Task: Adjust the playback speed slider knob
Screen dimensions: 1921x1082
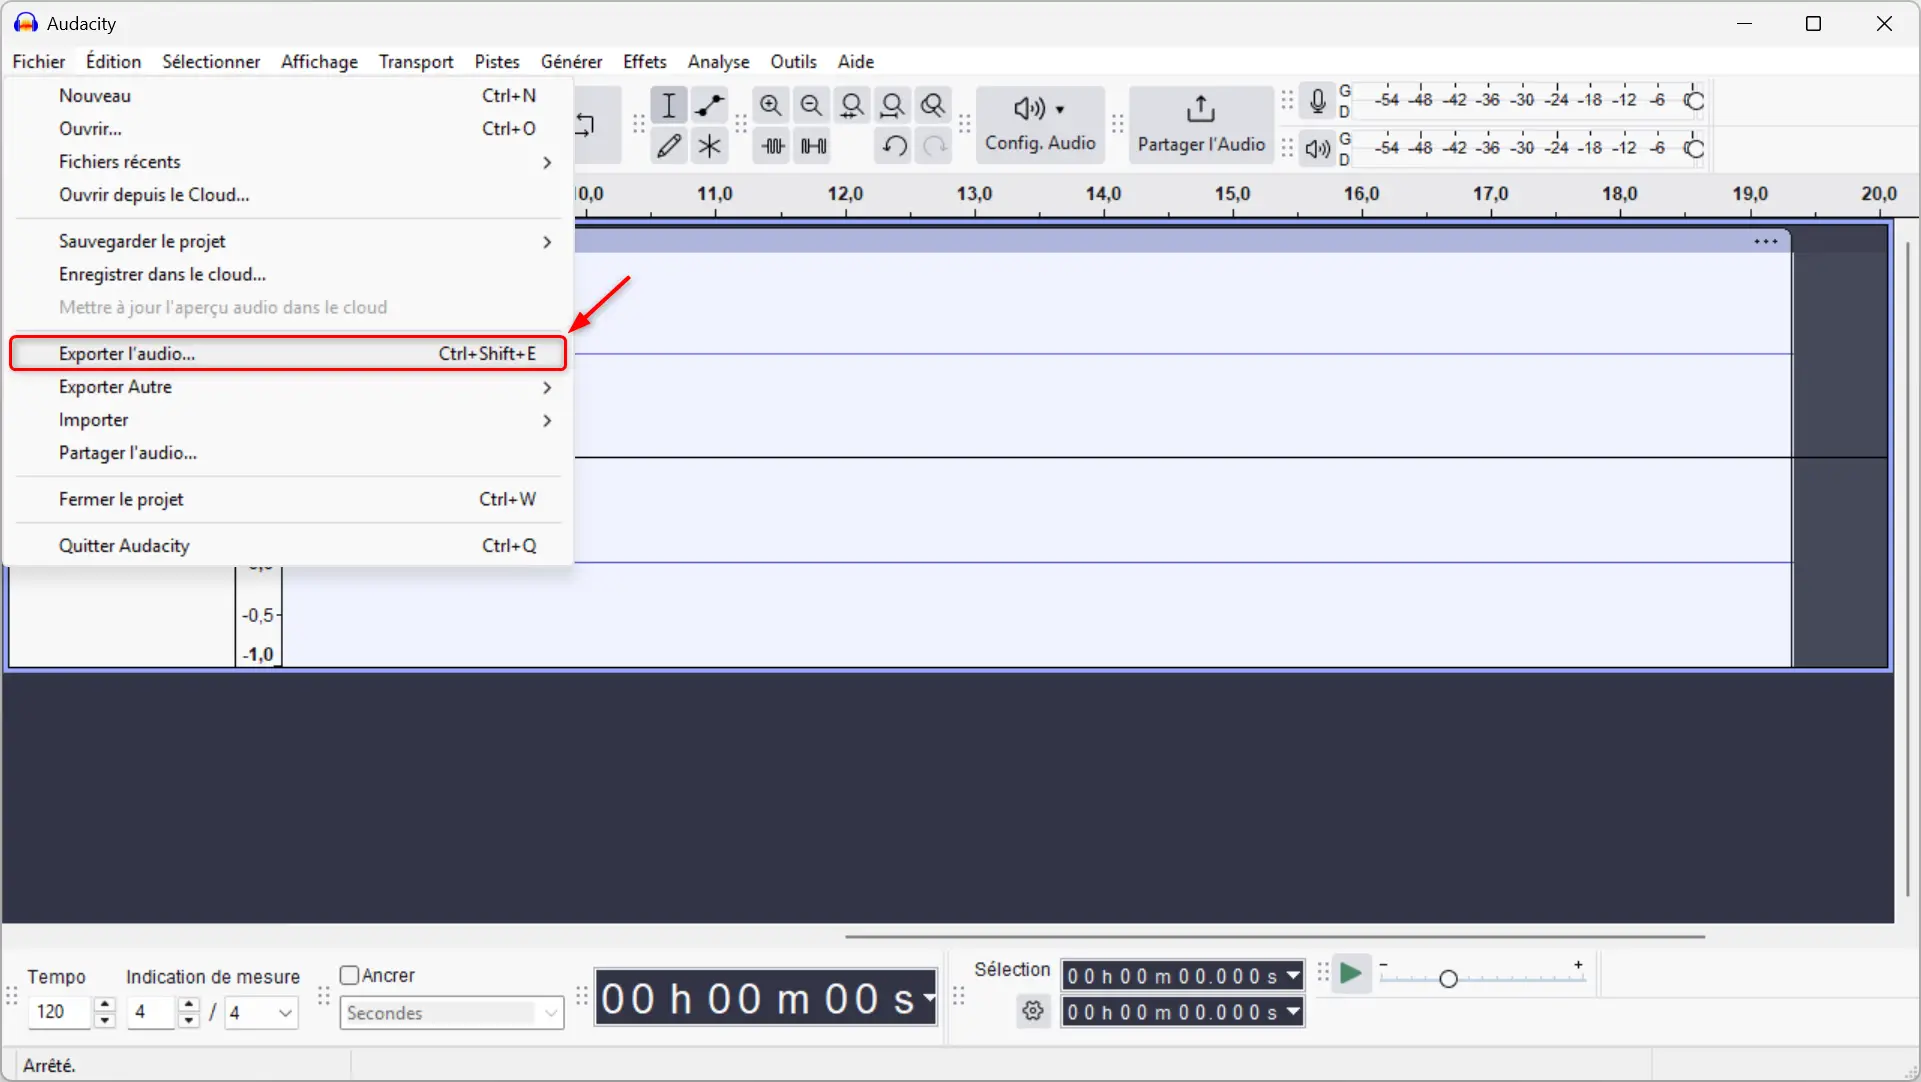Action: tap(1448, 979)
